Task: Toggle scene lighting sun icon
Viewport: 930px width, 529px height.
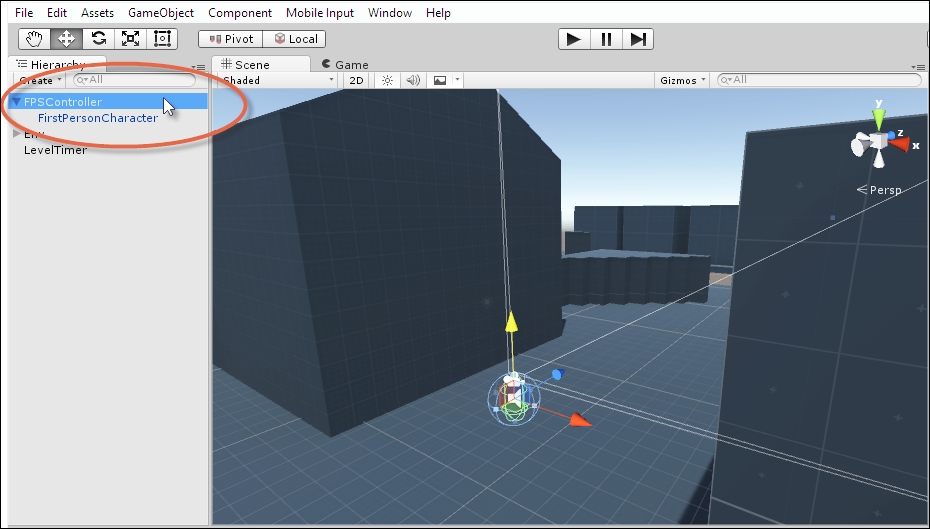Action: pyautogui.click(x=387, y=80)
